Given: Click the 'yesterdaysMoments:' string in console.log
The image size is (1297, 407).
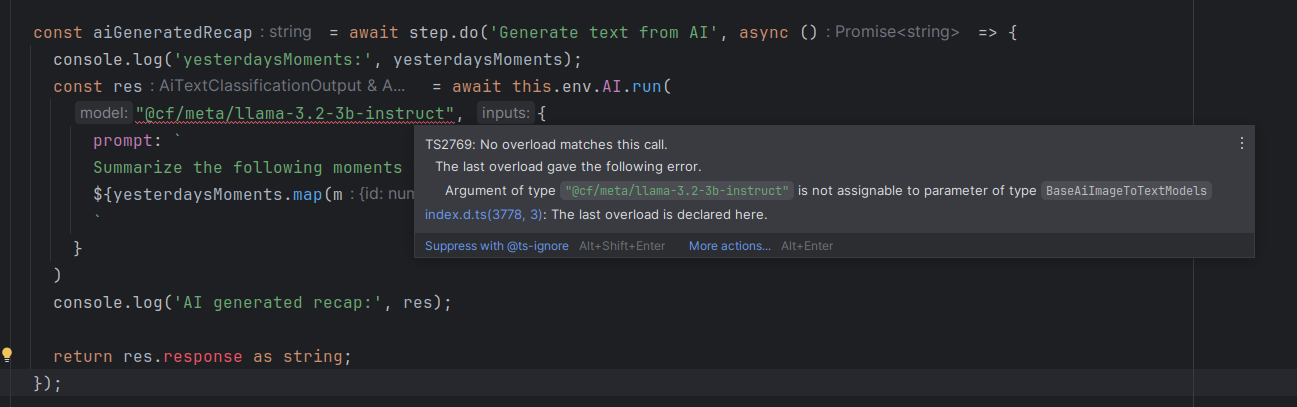Looking at the screenshot, I should [x=273, y=59].
